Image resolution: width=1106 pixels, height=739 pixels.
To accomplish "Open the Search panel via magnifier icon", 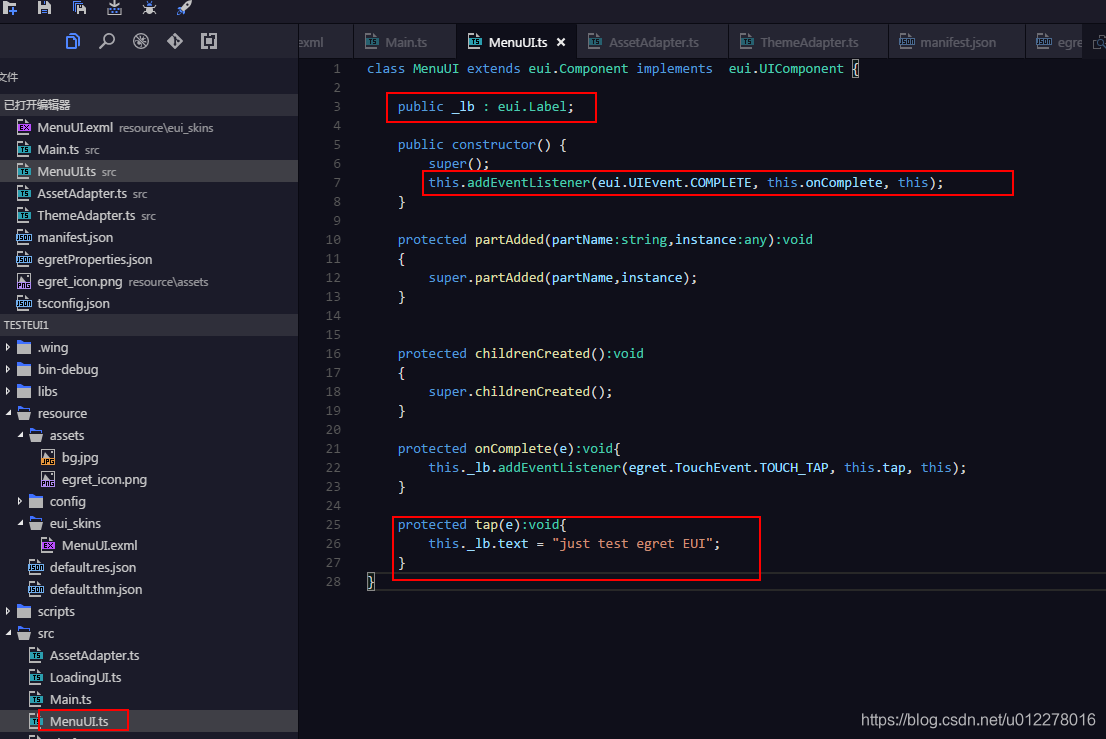I will coord(104,41).
